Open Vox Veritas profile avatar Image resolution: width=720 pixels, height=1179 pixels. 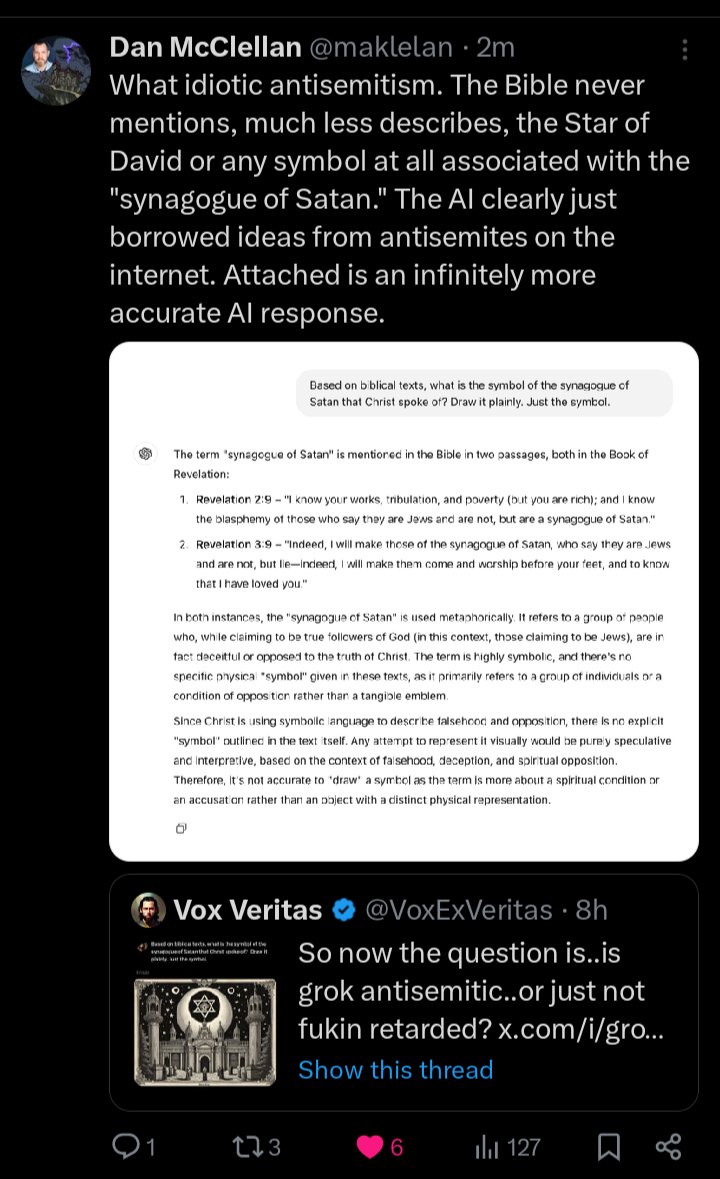coord(148,909)
